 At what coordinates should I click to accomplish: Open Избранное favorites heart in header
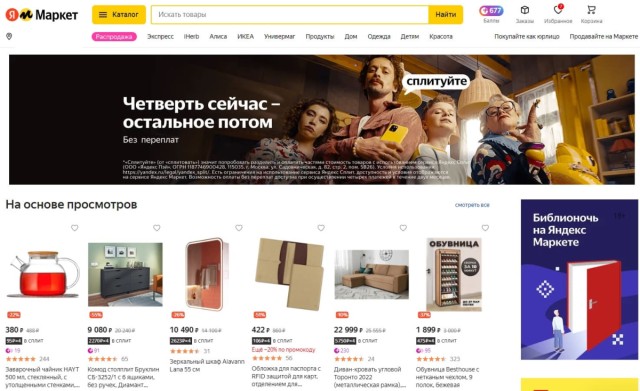(x=558, y=14)
